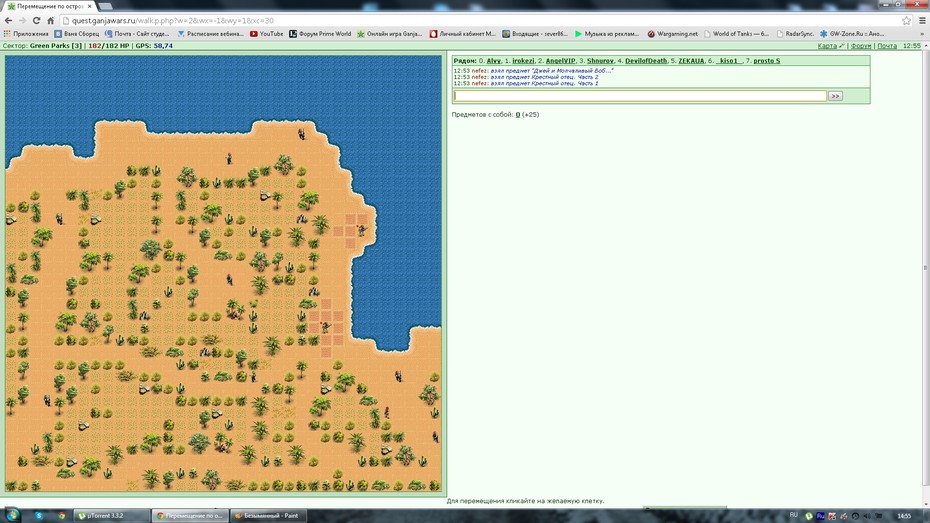This screenshot has height=523, width=930.
Task: Click the browser address bar
Action: click(x=480, y=20)
